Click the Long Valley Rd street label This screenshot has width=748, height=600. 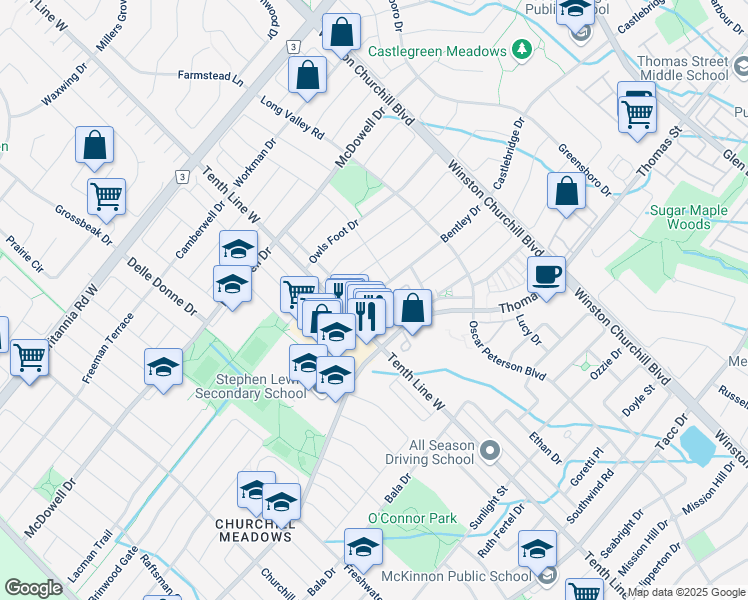click(x=292, y=117)
